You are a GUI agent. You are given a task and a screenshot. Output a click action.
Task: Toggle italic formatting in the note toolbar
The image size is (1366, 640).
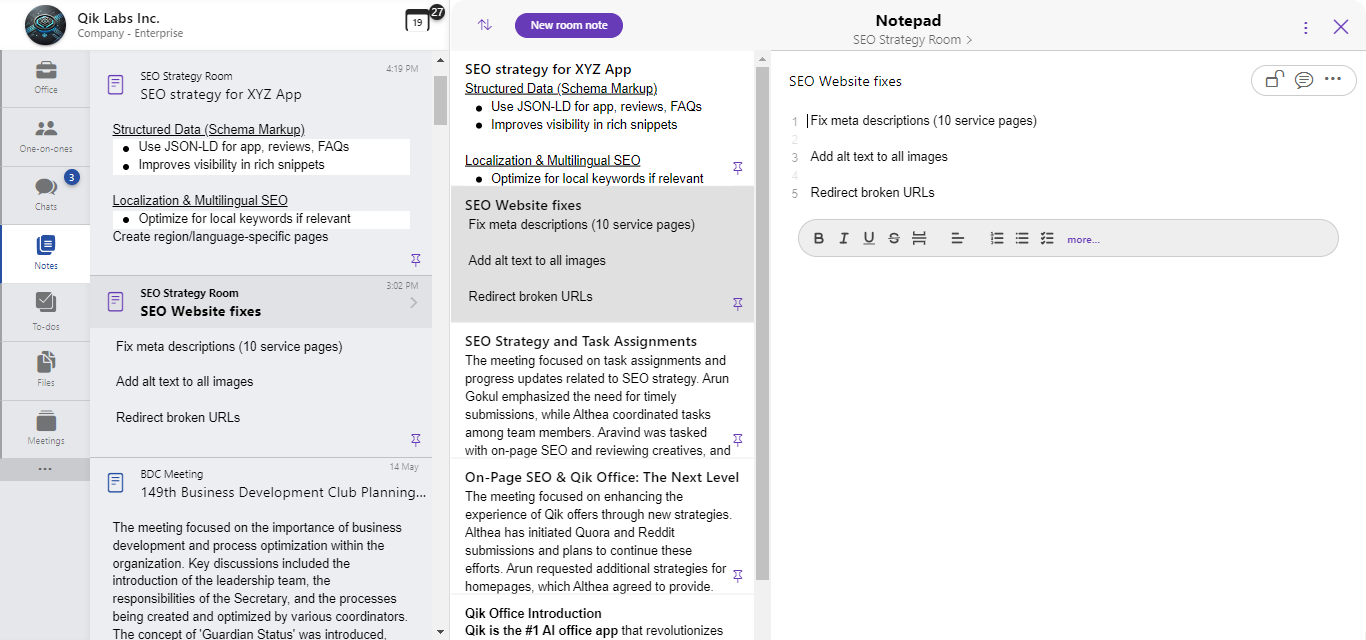844,238
